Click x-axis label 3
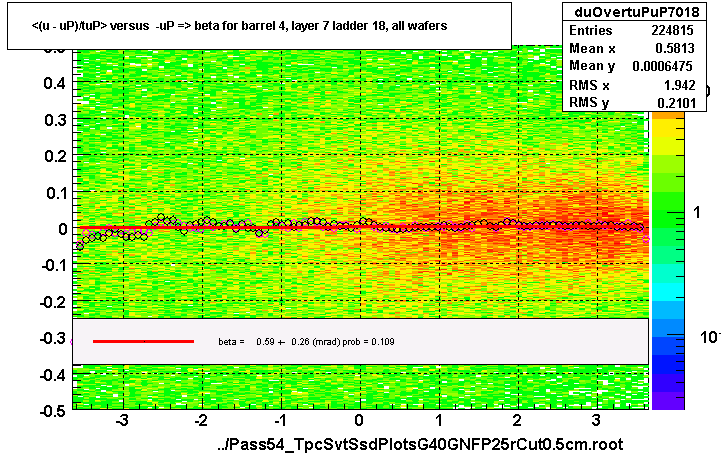The image size is (721, 455). (x=596, y=421)
